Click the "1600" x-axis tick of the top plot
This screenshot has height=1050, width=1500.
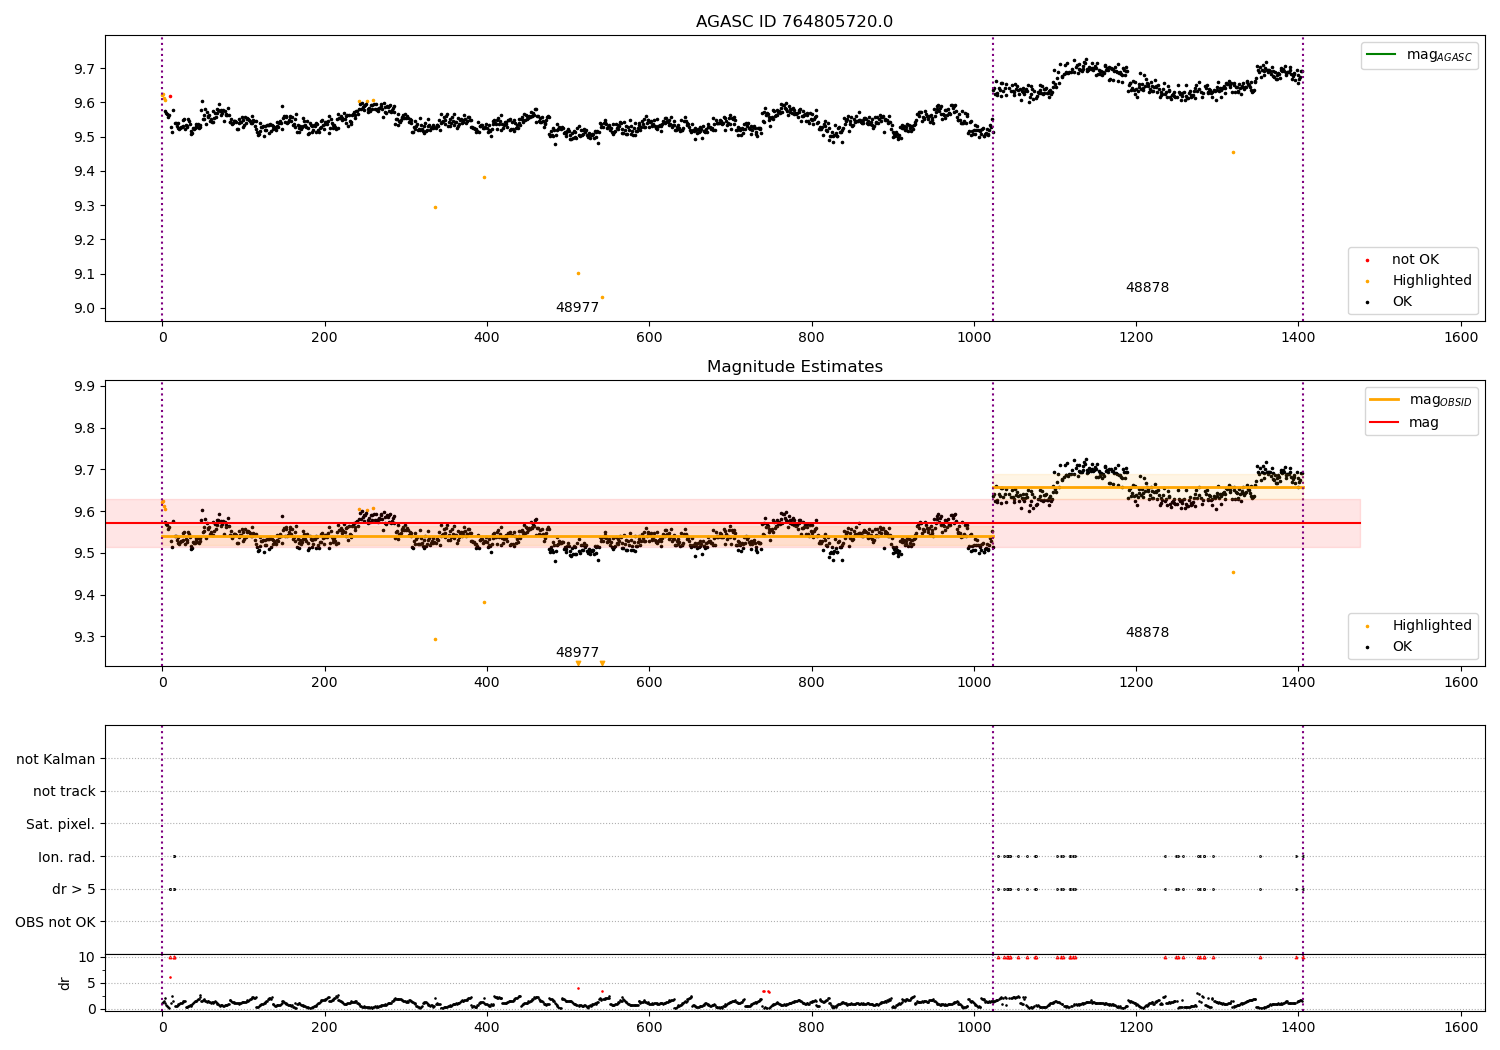pyautogui.click(x=1461, y=338)
